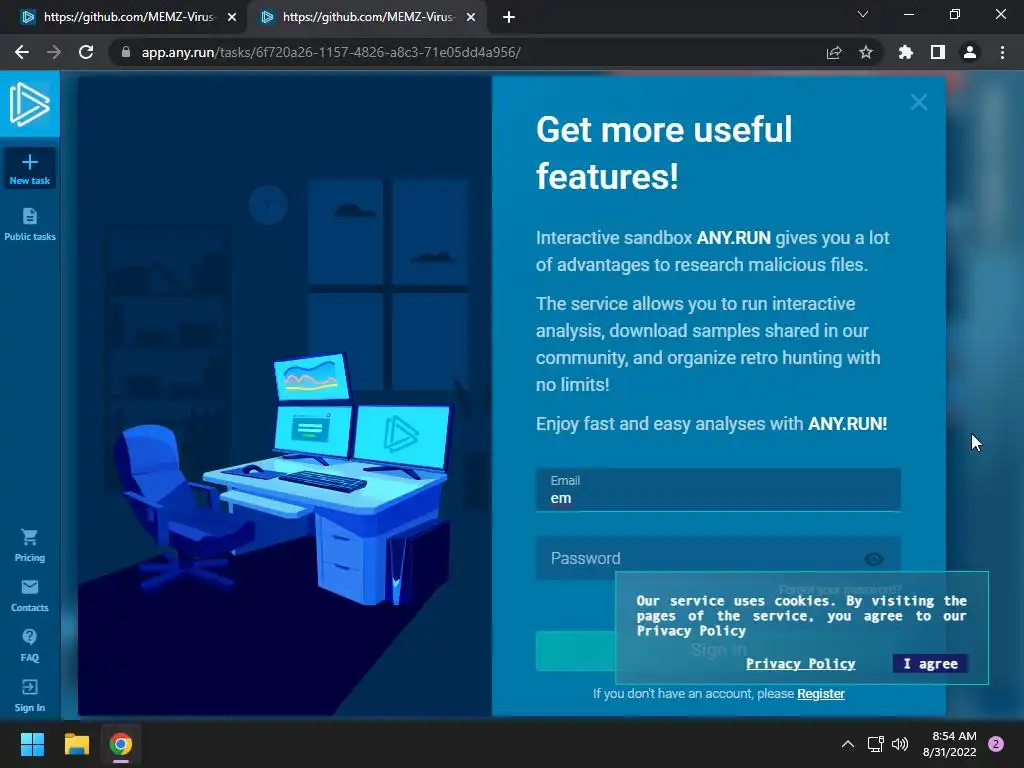Toggle password visibility eye icon
The height and width of the screenshot is (768, 1024).
(874, 558)
